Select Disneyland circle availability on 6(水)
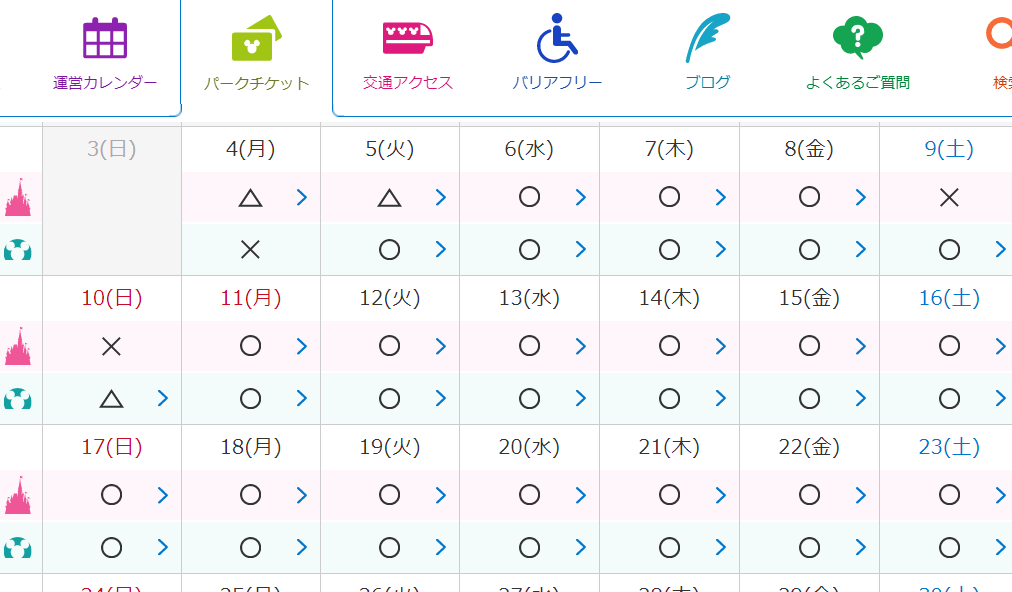Screen dimensions: 1012x592 529,197
